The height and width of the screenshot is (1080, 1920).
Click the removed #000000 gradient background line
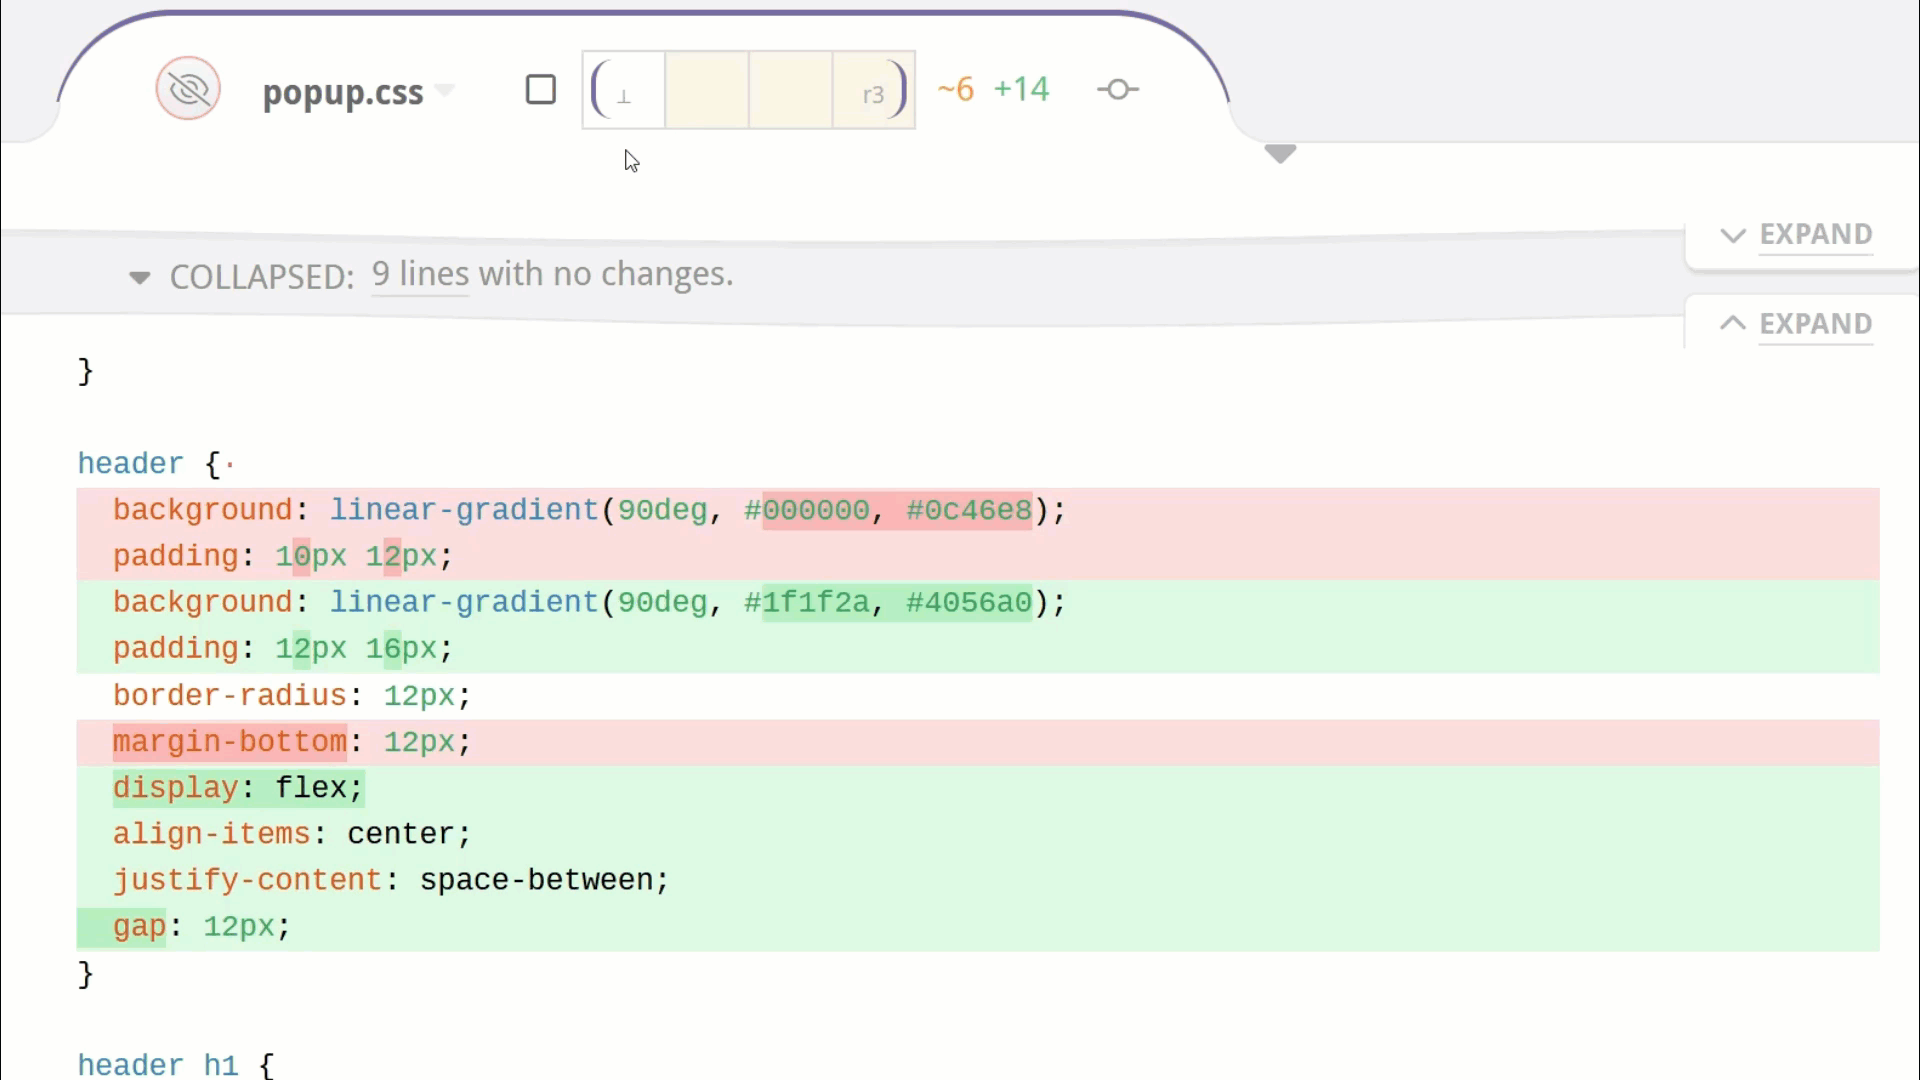(589, 510)
